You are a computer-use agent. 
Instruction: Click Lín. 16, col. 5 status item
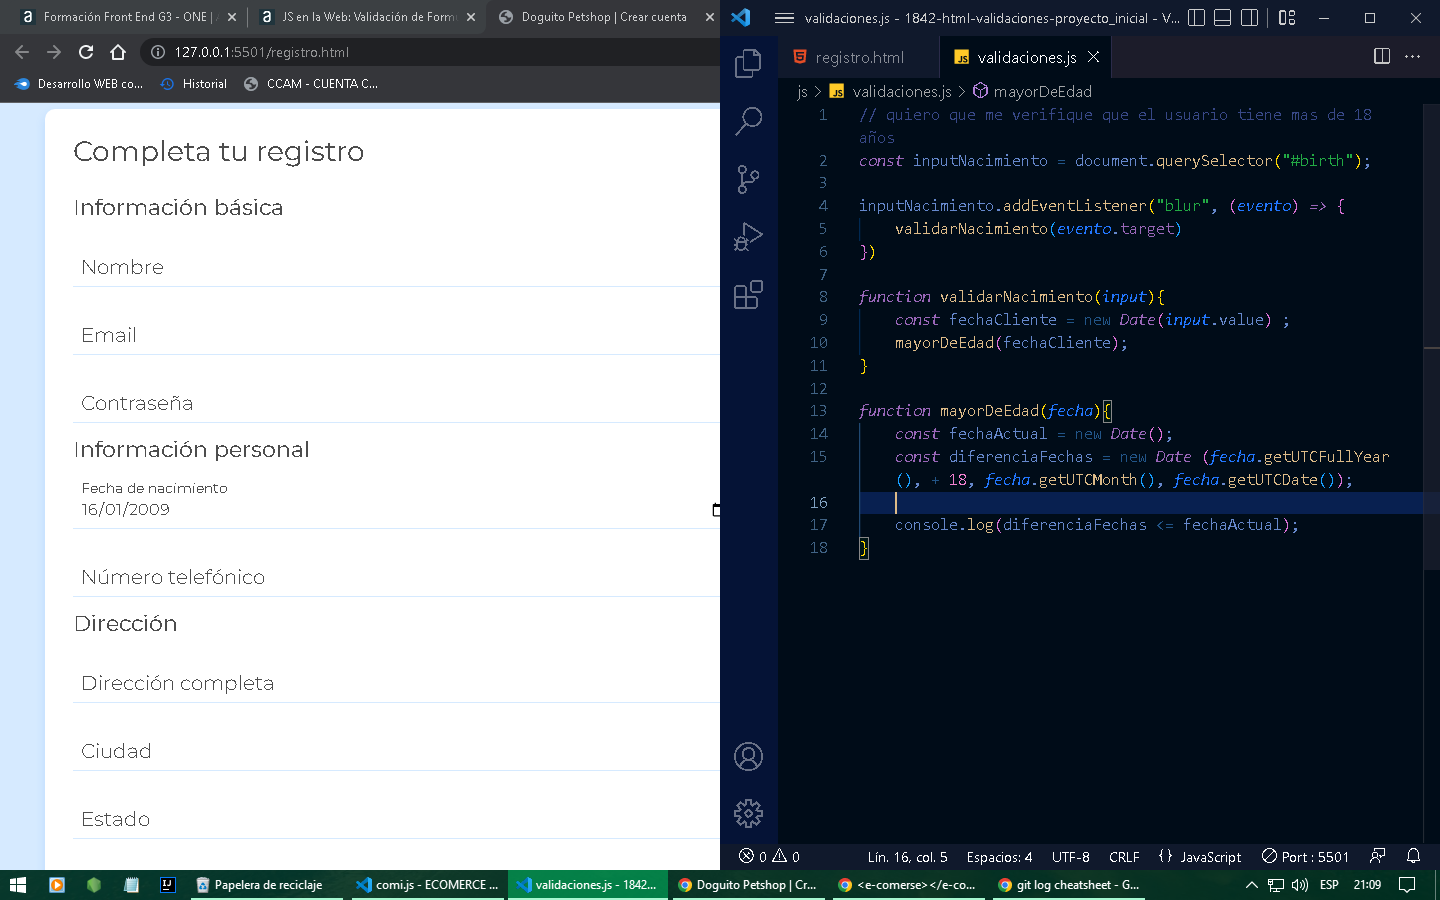coord(907,857)
